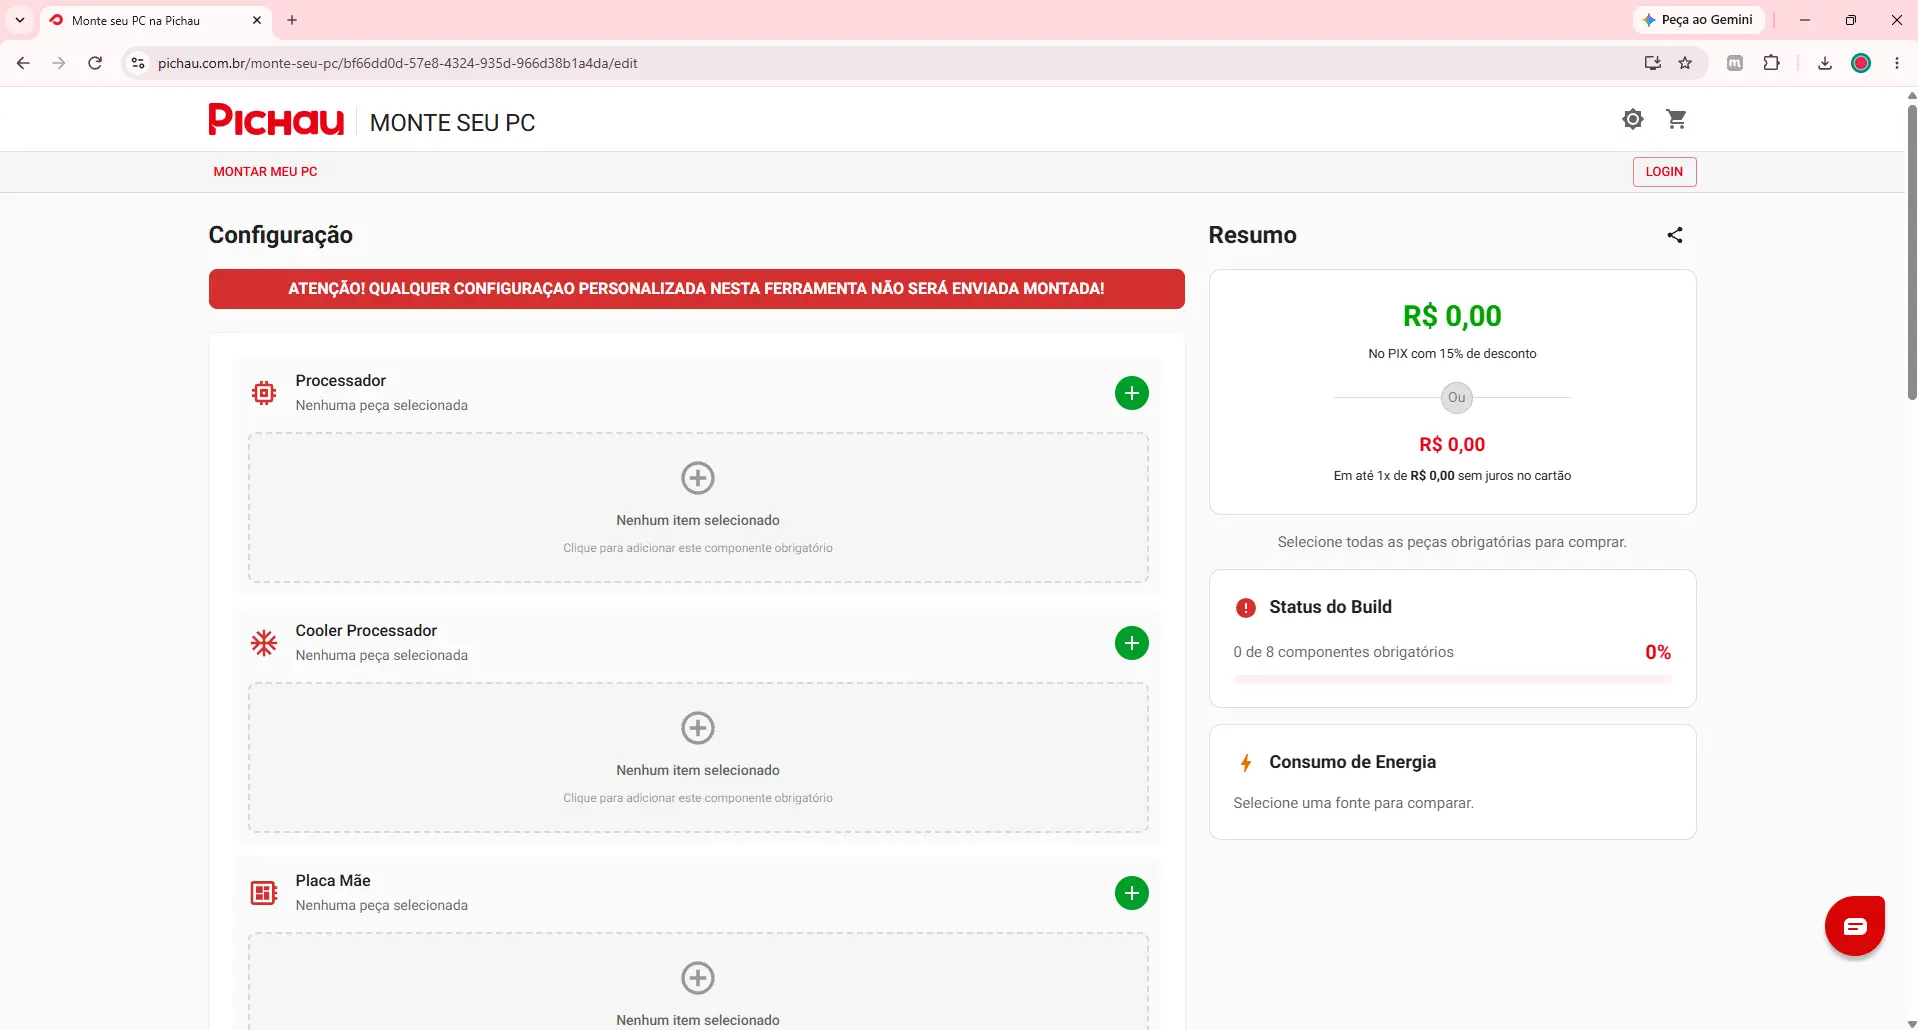Click the Placa Mãe board icon
The image size is (1918, 1030).
[264, 893]
